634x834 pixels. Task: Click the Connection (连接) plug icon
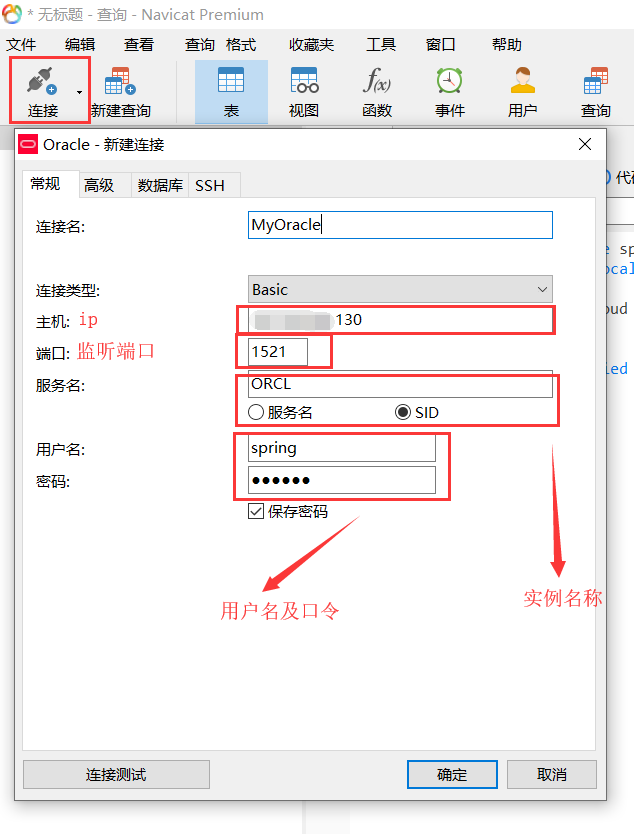coord(42,81)
